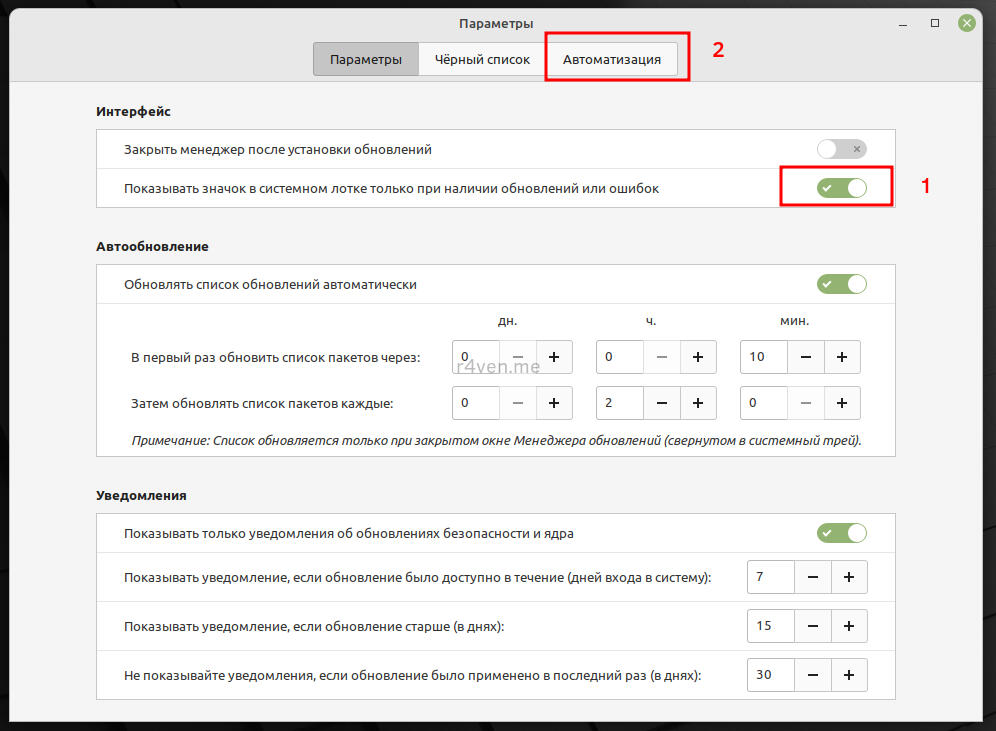
Task: Decrease first refresh minutes with minus
Action: [x=806, y=357]
